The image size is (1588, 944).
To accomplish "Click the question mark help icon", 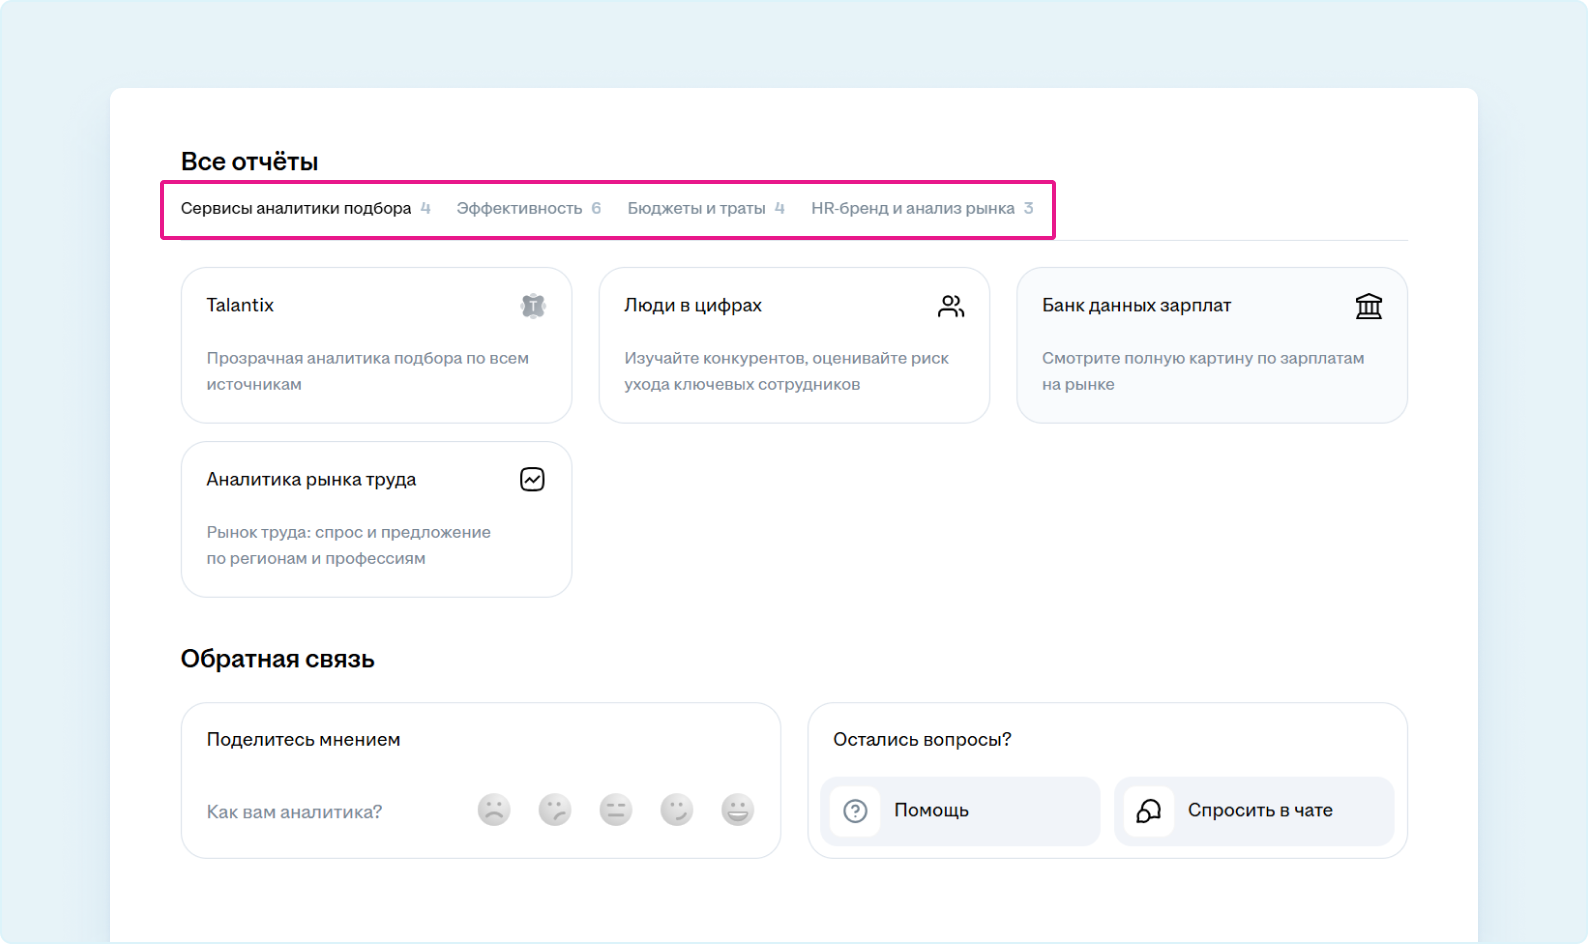I will 855,811.
